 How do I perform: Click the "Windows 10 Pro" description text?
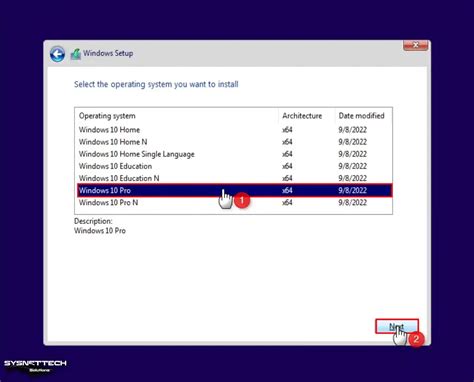click(100, 231)
